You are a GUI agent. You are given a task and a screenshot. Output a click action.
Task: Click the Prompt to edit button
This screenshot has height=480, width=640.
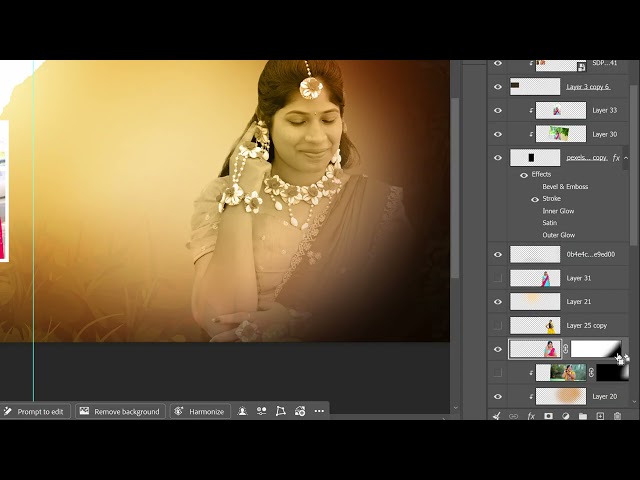click(35, 411)
